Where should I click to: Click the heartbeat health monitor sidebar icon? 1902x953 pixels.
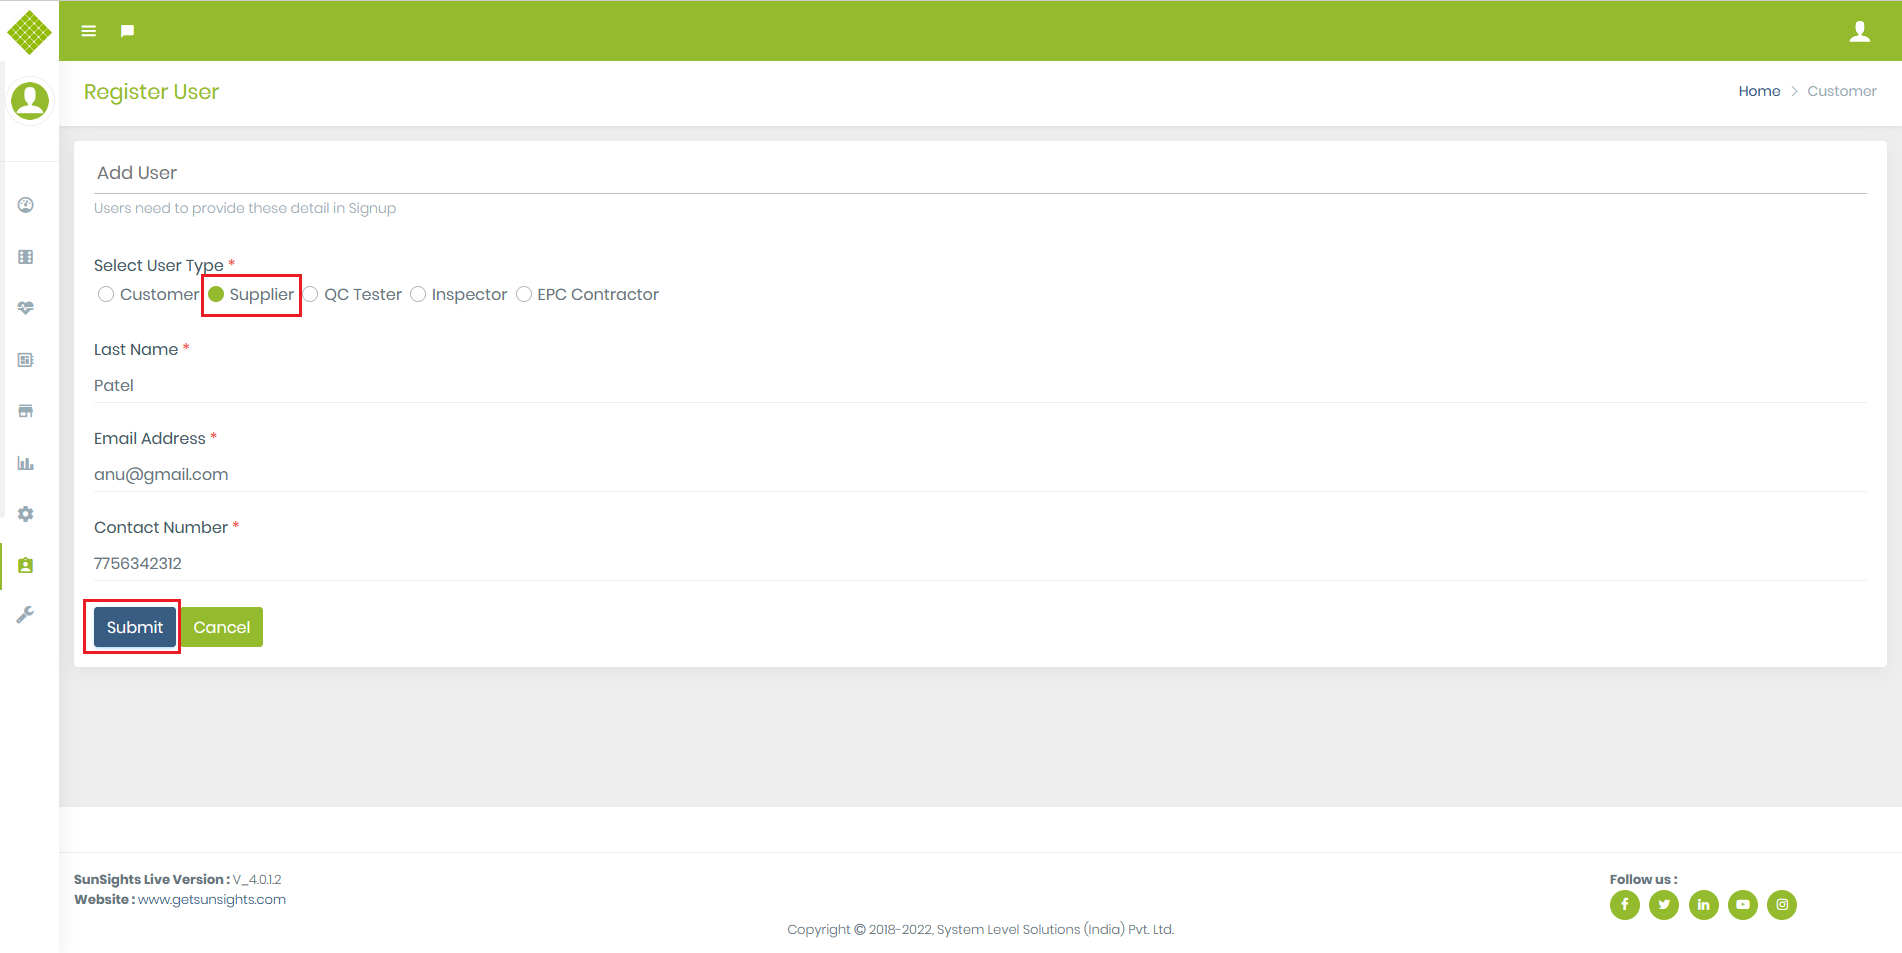26,308
